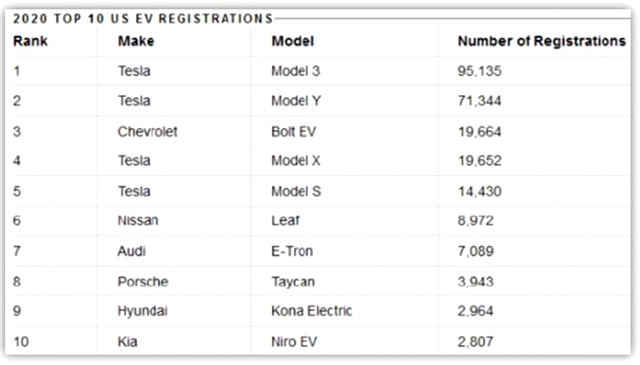
Task: Select the Model X cell
Action: [296, 160]
